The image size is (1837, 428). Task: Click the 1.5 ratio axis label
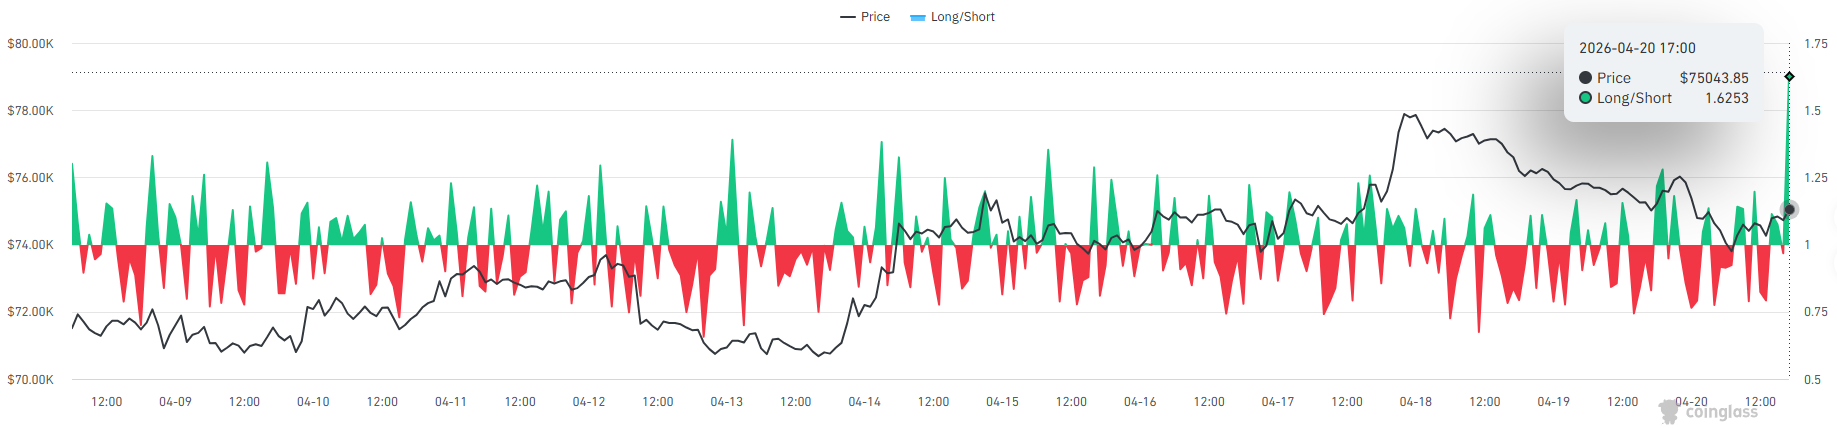click(x=1812, y=111)
